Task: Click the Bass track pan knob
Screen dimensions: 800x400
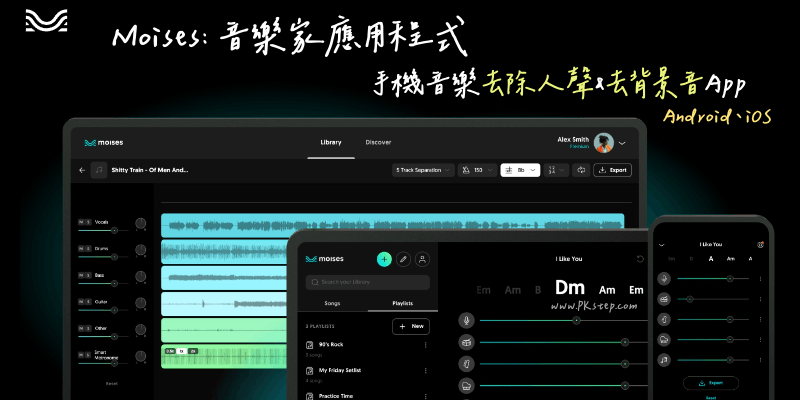Action: (140, 277)
